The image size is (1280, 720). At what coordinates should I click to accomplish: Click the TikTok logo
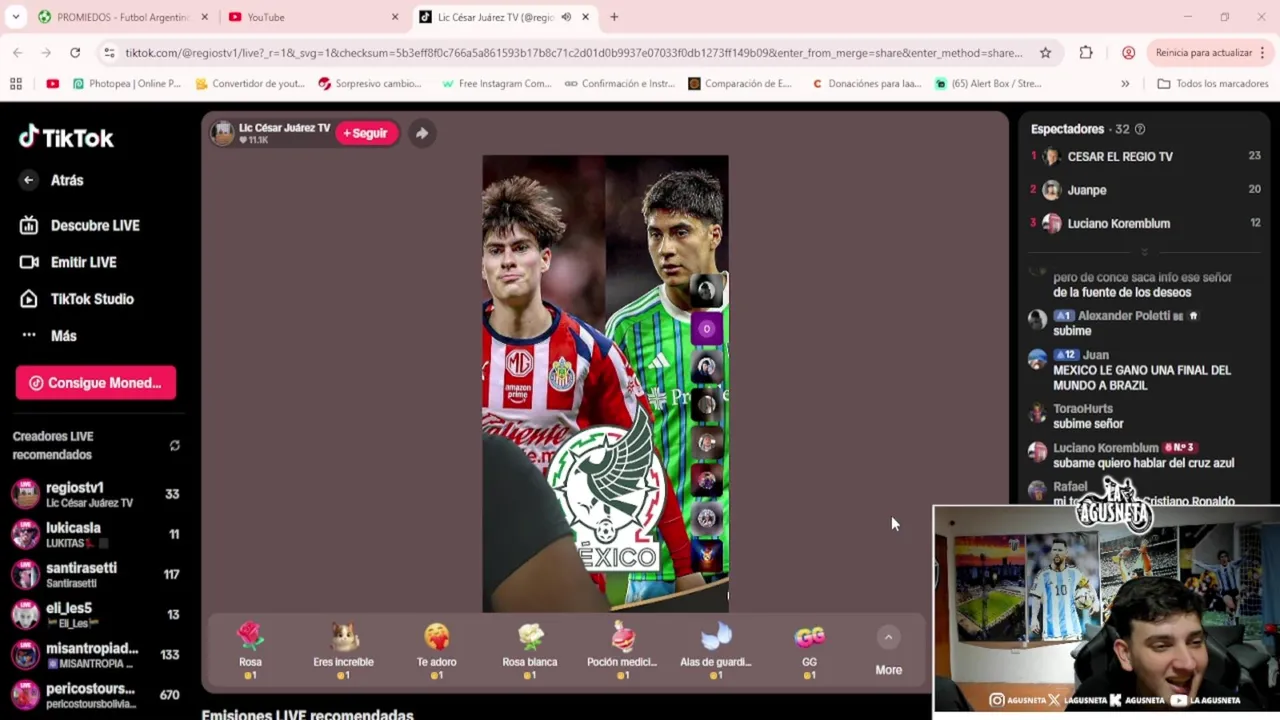pos(66,137)
